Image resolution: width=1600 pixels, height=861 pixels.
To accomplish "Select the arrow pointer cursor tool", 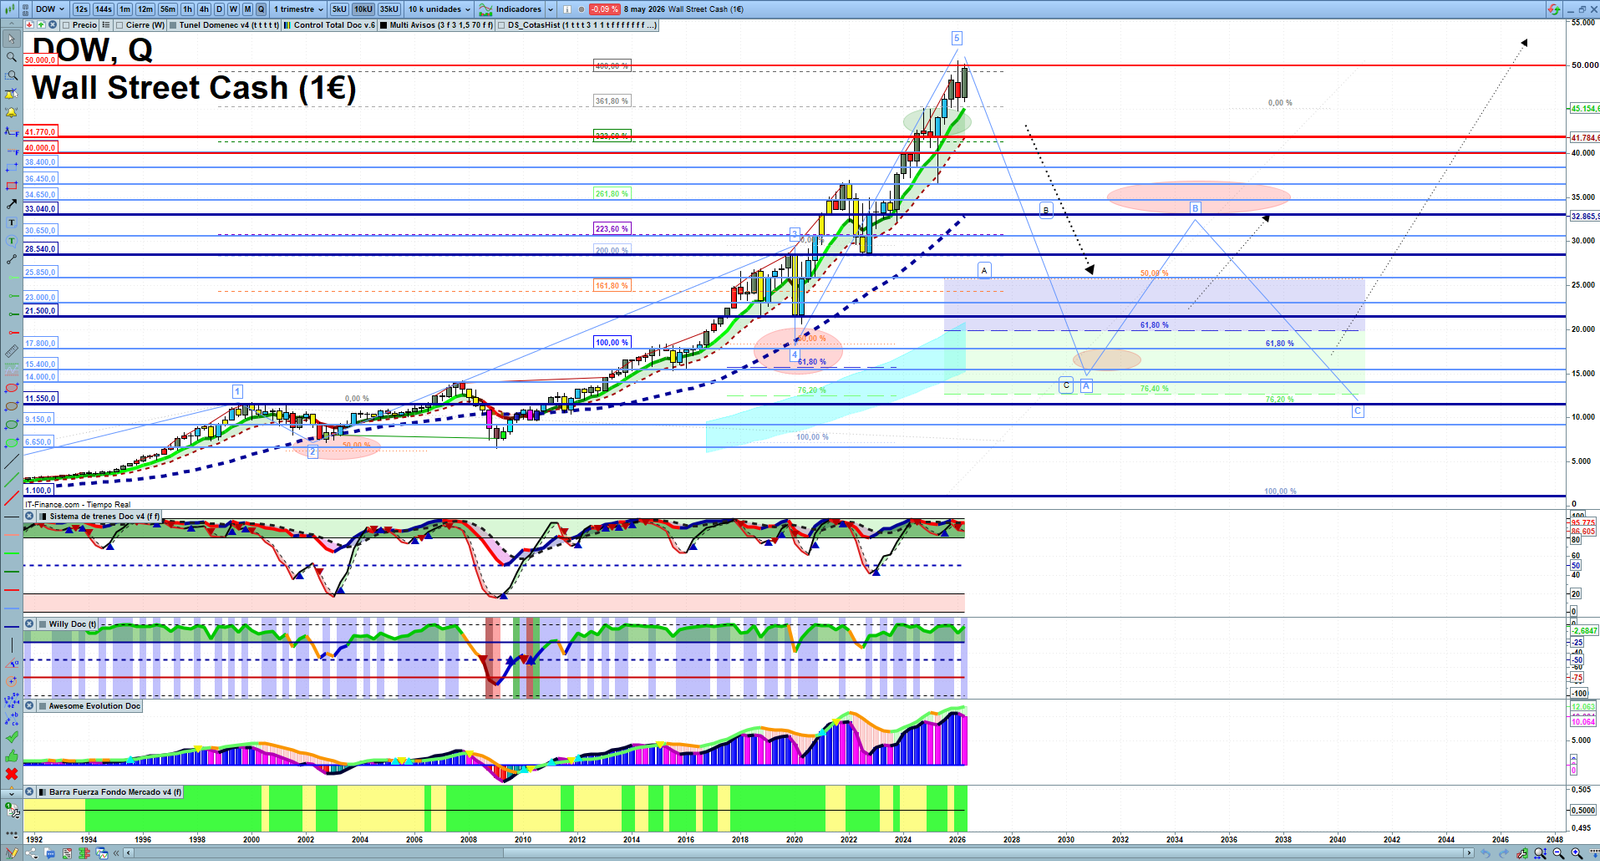I will pos(11,39).
